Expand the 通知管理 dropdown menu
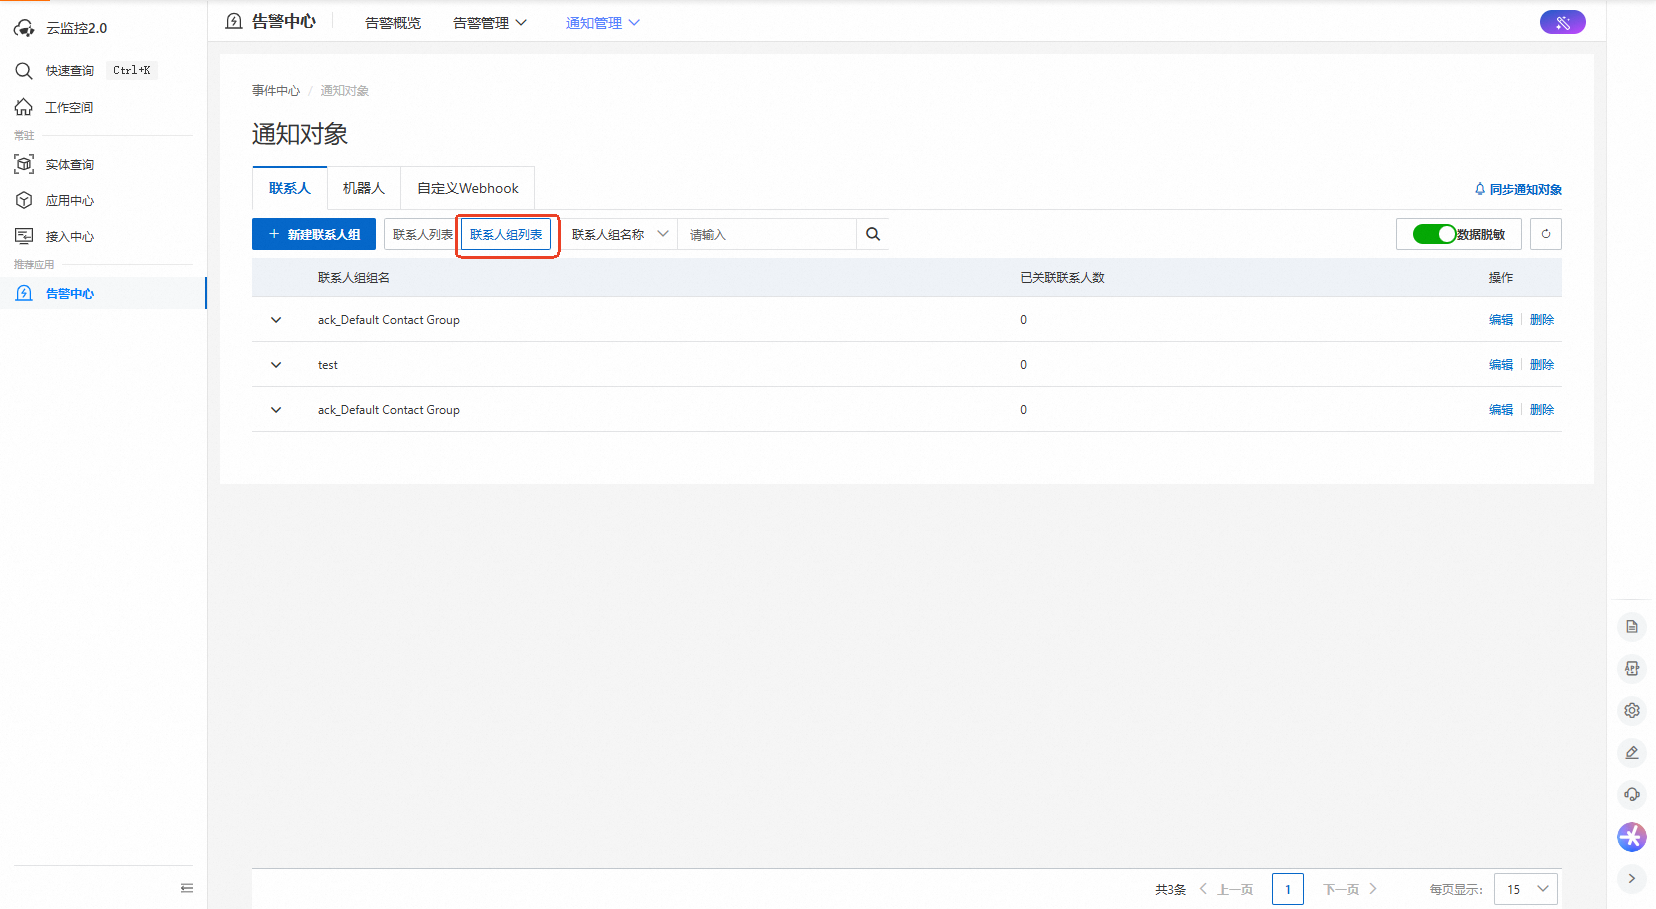 pos(603,23)
